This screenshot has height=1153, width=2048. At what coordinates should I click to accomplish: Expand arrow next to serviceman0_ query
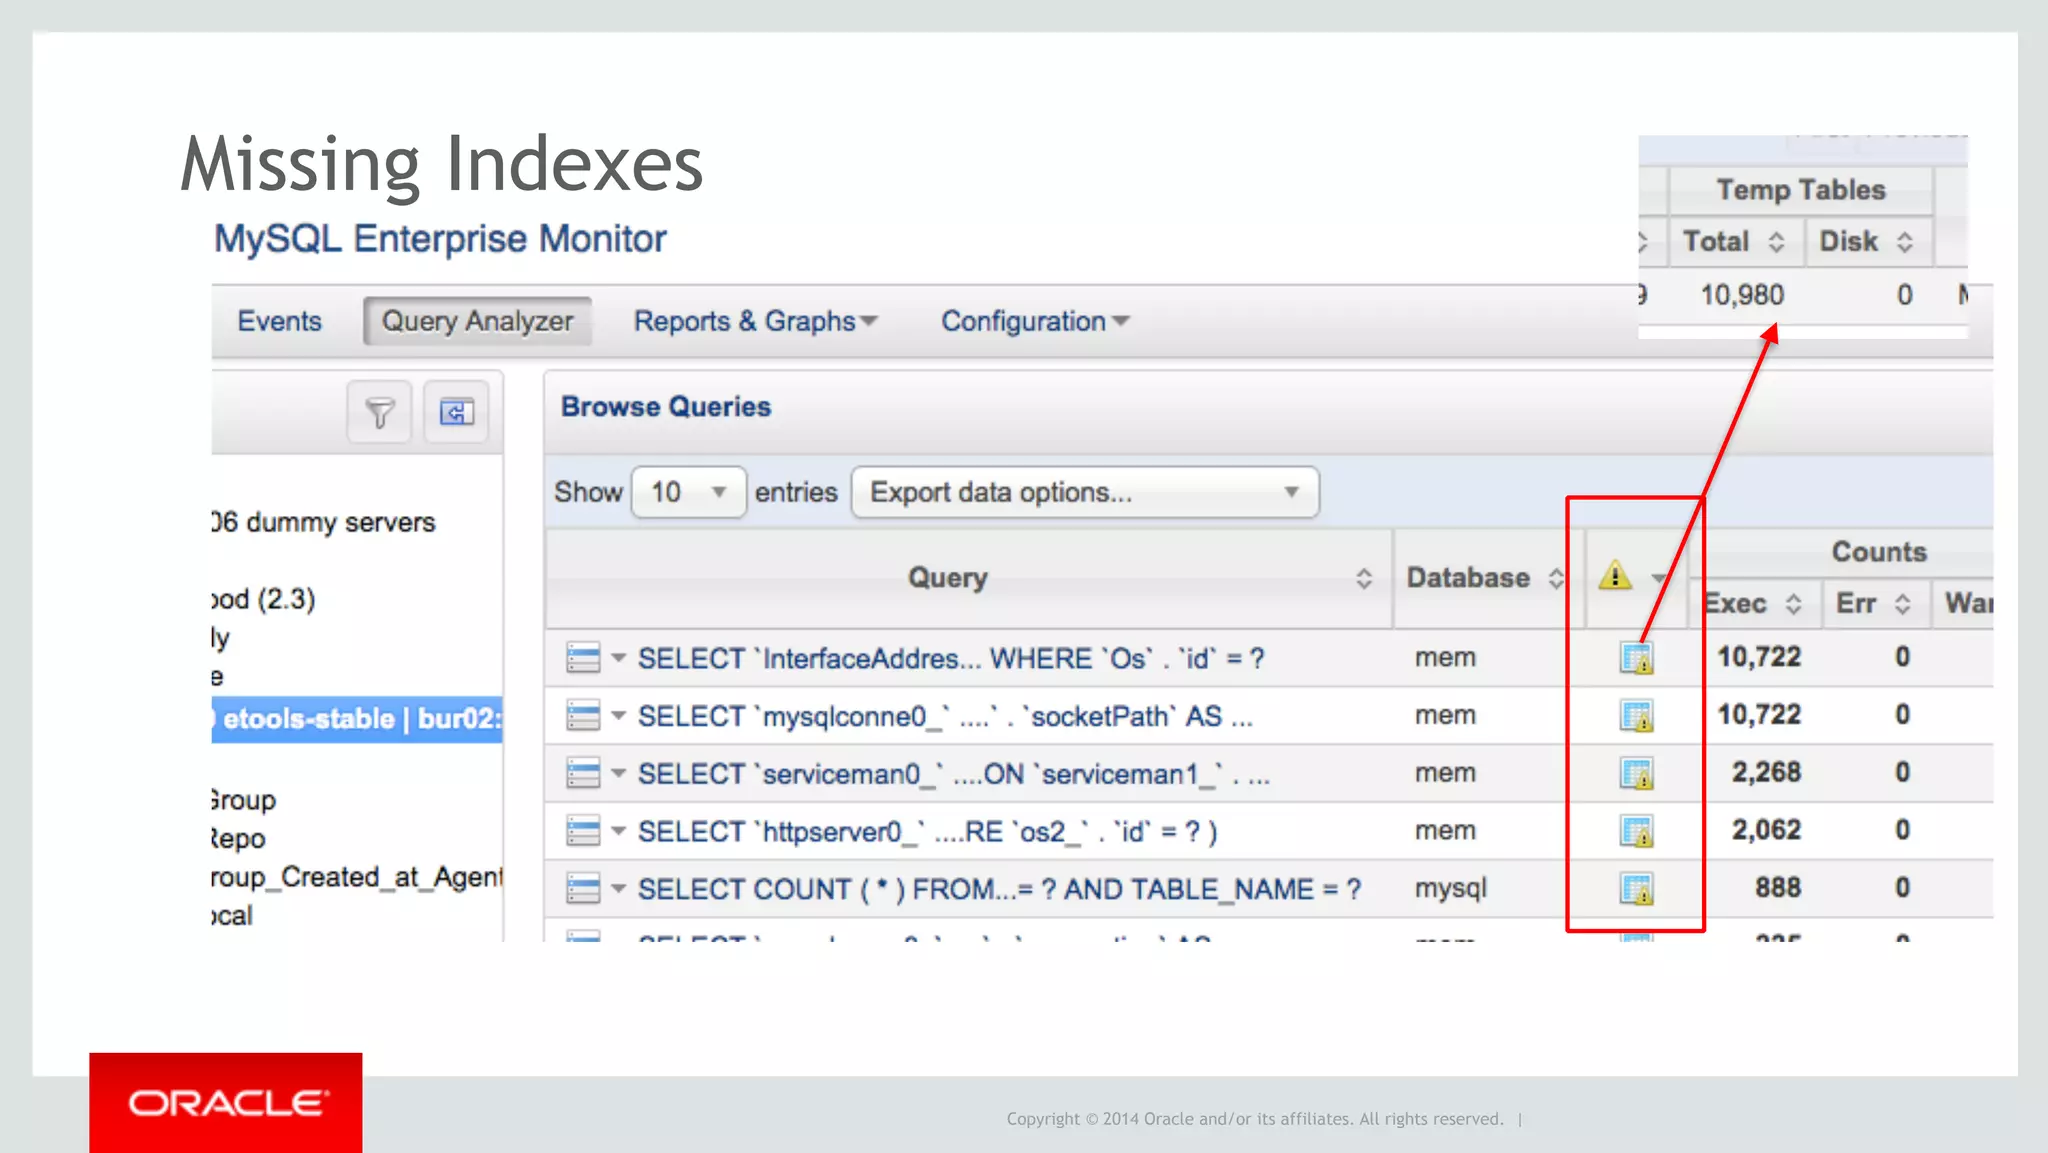618,774
